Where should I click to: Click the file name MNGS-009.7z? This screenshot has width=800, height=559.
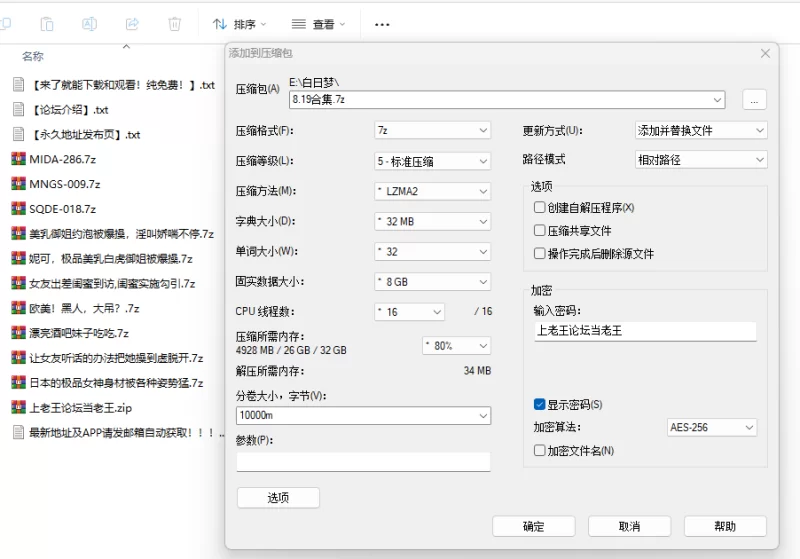pos(65,184)
